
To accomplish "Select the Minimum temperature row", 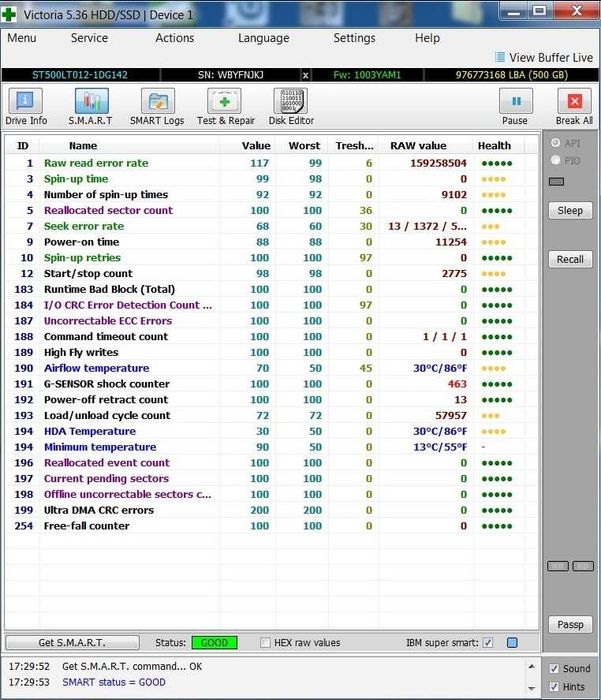I will 271,447.
